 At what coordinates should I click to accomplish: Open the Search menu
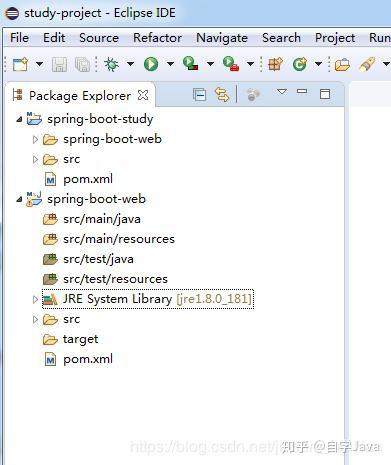(281, 38)
